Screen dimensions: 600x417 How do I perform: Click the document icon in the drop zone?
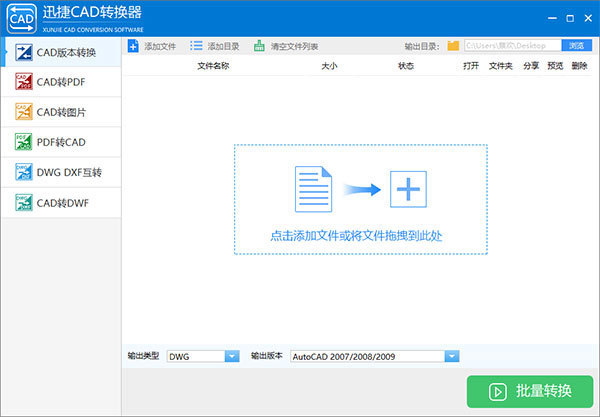tap(313, 189)
